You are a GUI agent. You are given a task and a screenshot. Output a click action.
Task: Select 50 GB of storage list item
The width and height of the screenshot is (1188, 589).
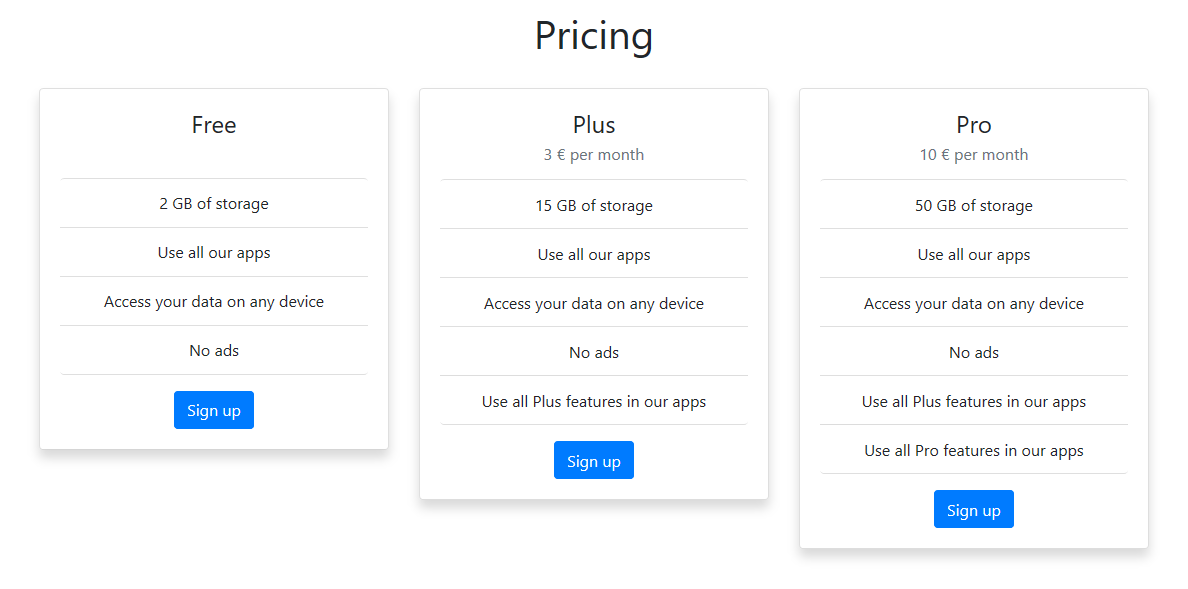[973, 206]
